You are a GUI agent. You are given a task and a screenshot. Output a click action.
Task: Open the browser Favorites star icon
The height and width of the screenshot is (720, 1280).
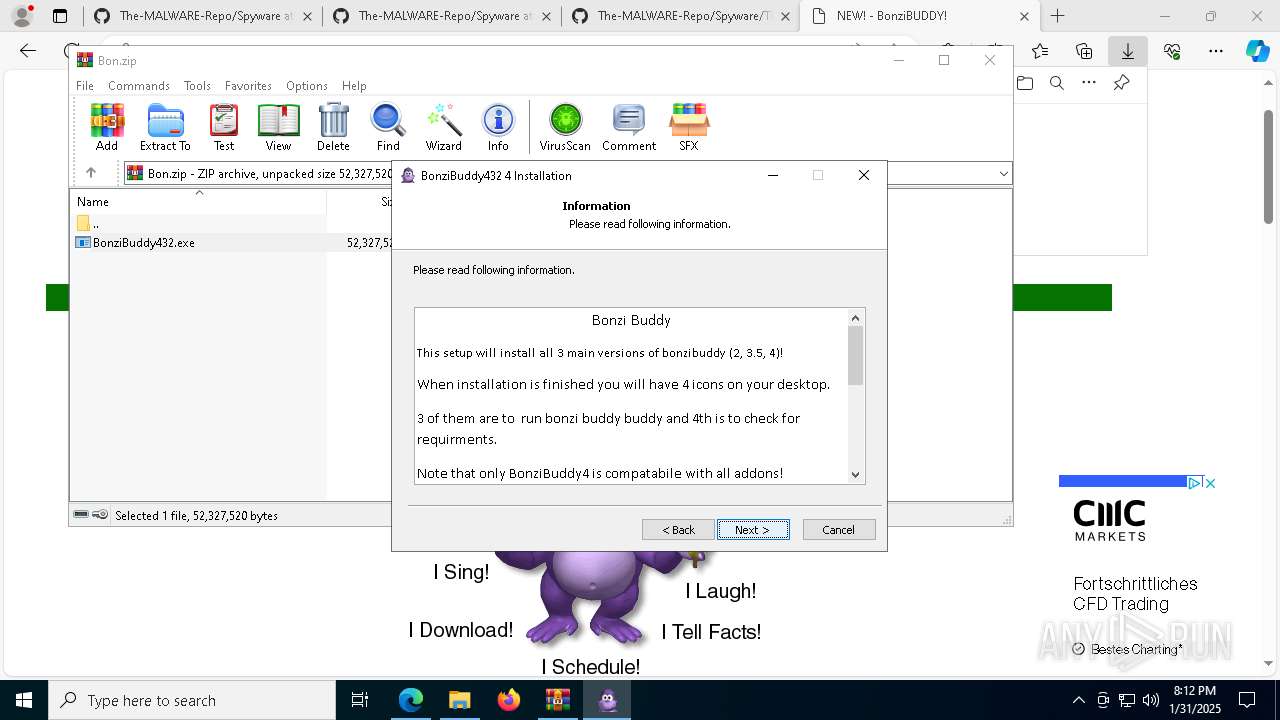pyautogui.click(x=1040, y=51)
